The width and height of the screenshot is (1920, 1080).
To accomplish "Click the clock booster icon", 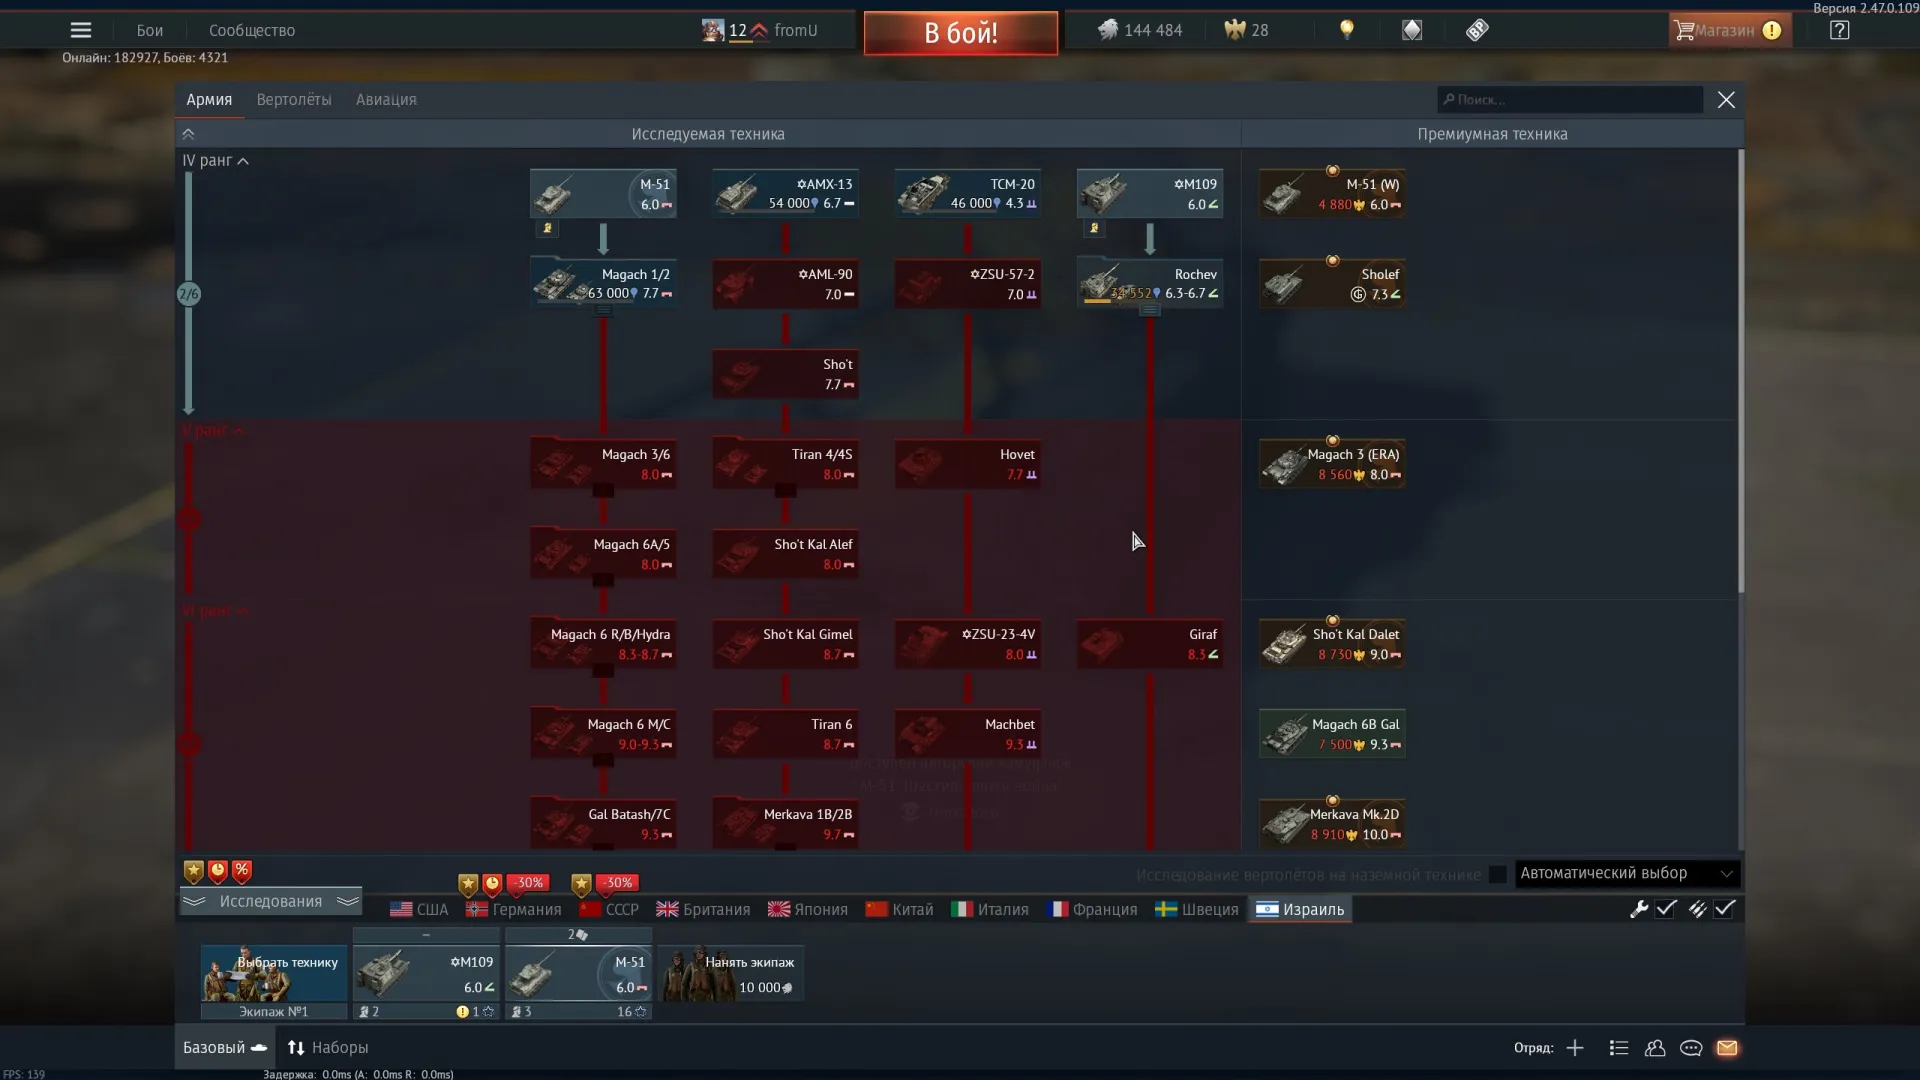I will coord(217,871).
